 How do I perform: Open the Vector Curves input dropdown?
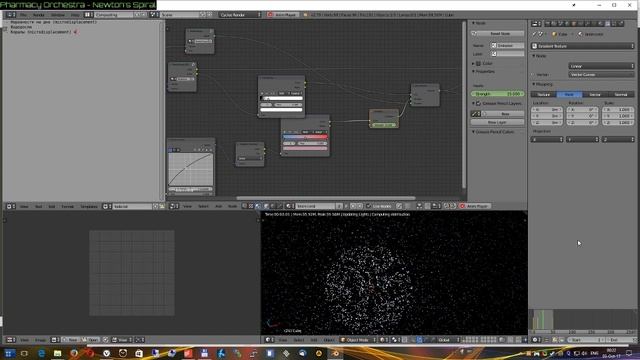(601, 75)
